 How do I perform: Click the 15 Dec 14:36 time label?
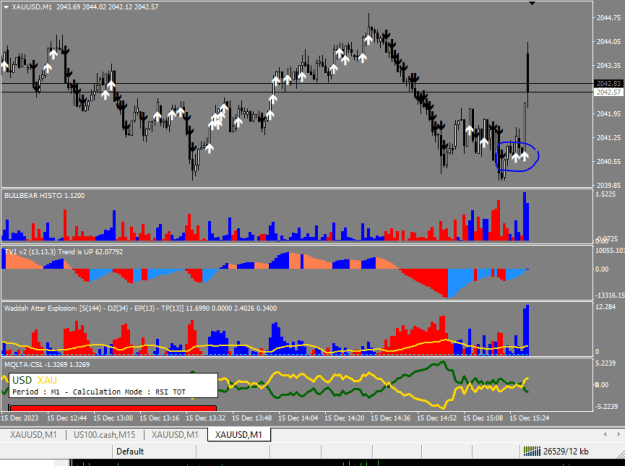coord(391,418)
